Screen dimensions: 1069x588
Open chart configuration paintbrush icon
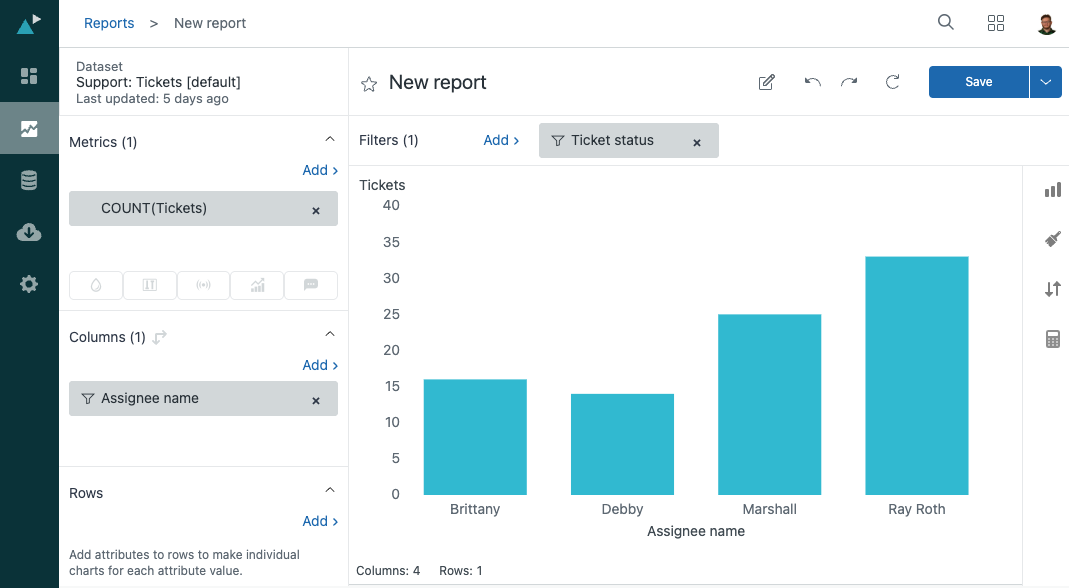[x=1052, y=239]
